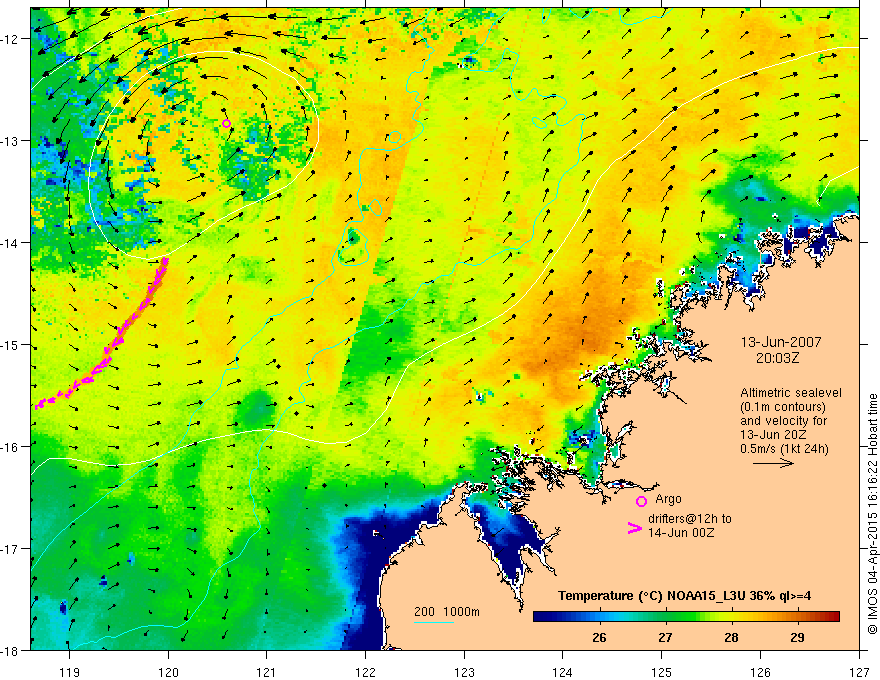
Task: Click the -15 latitude axis label
Action: click(x=10, y=345)
